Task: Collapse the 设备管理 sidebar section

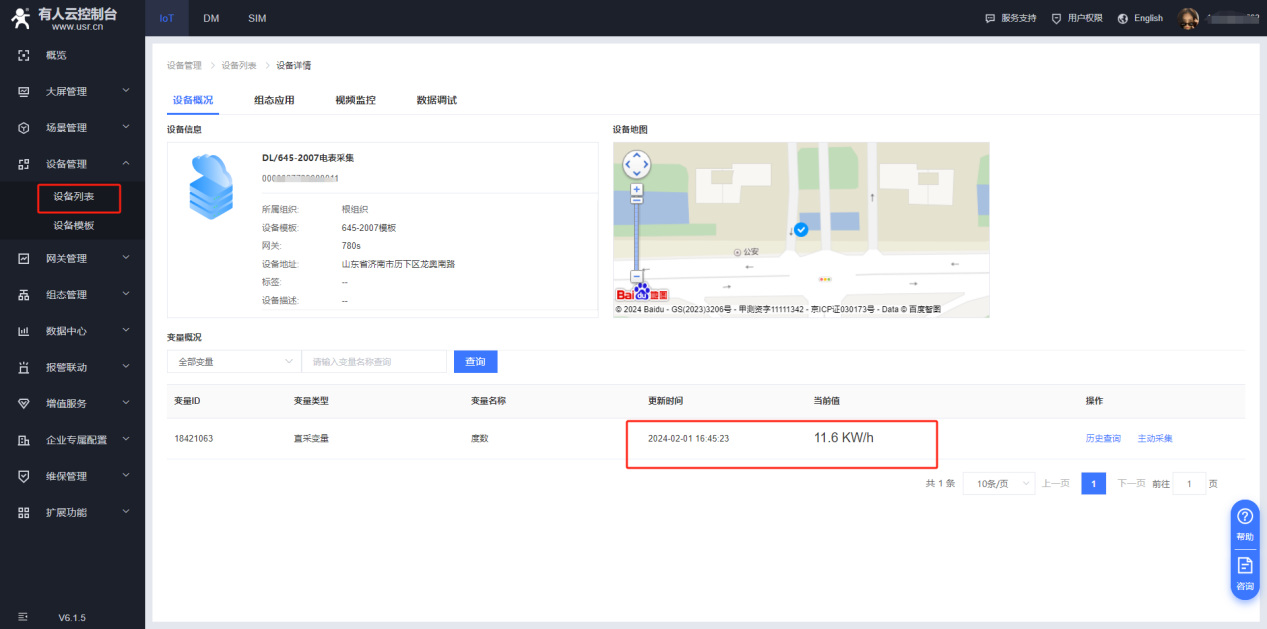Action: coord(125,163)
